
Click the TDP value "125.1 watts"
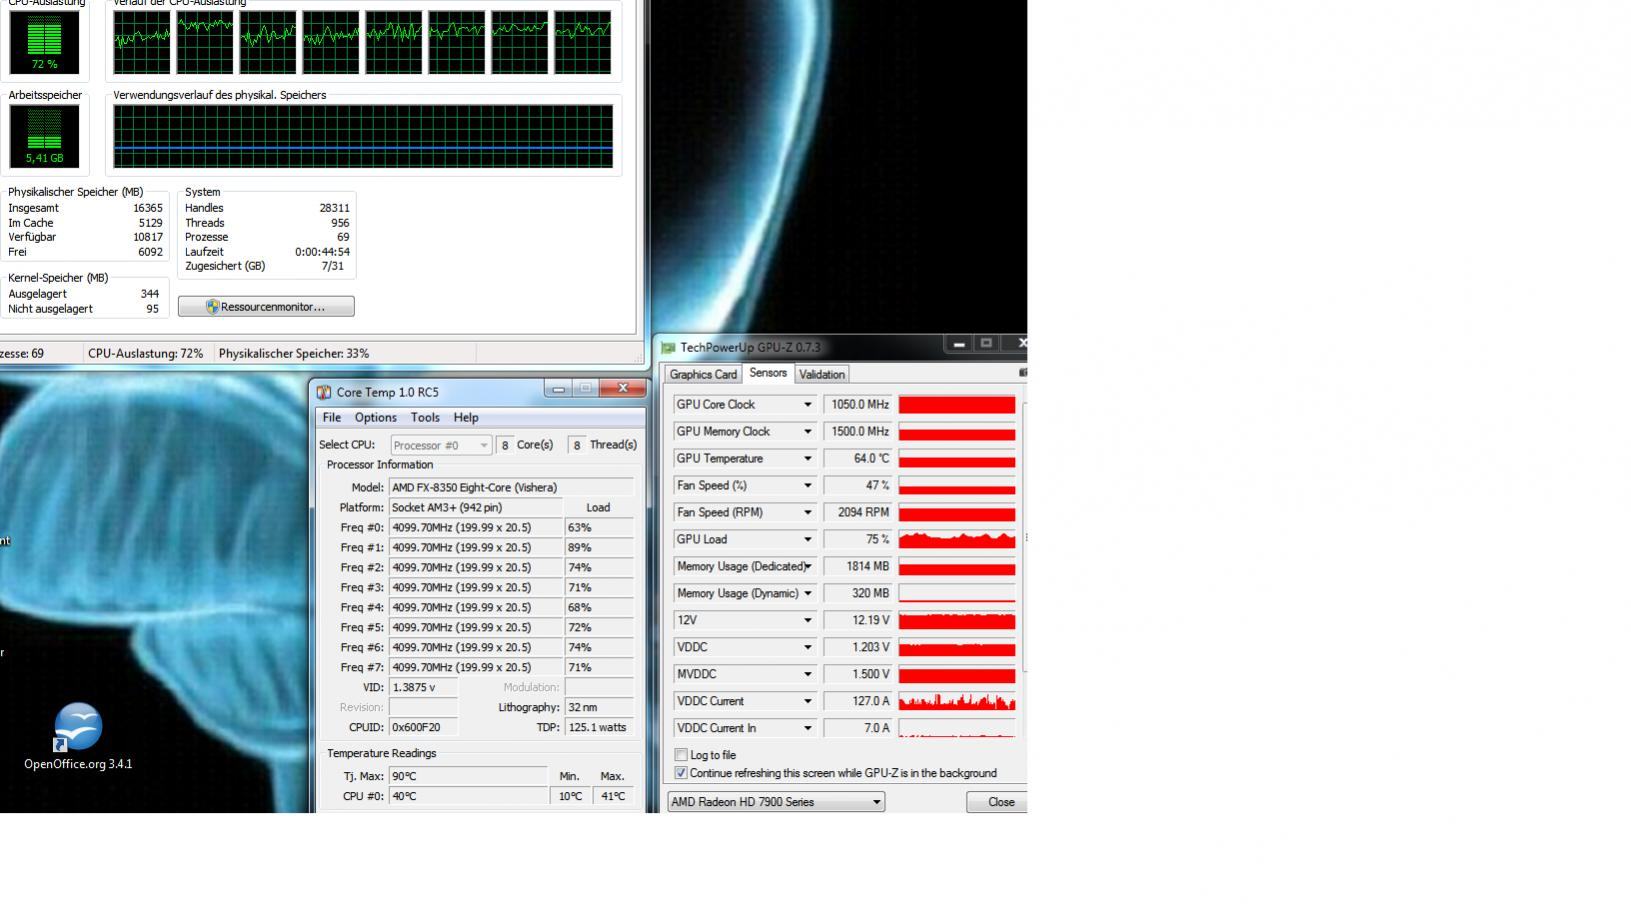(x=599, y=728)
